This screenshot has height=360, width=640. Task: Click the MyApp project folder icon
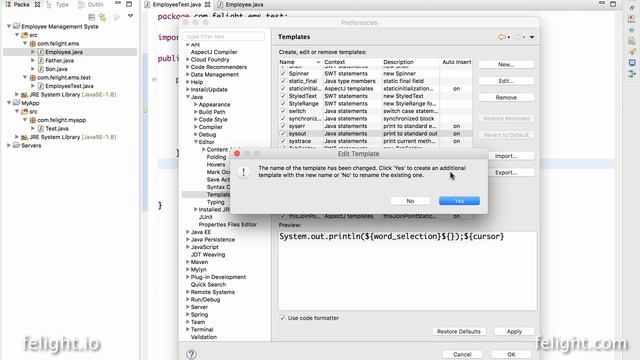point(17,103)
